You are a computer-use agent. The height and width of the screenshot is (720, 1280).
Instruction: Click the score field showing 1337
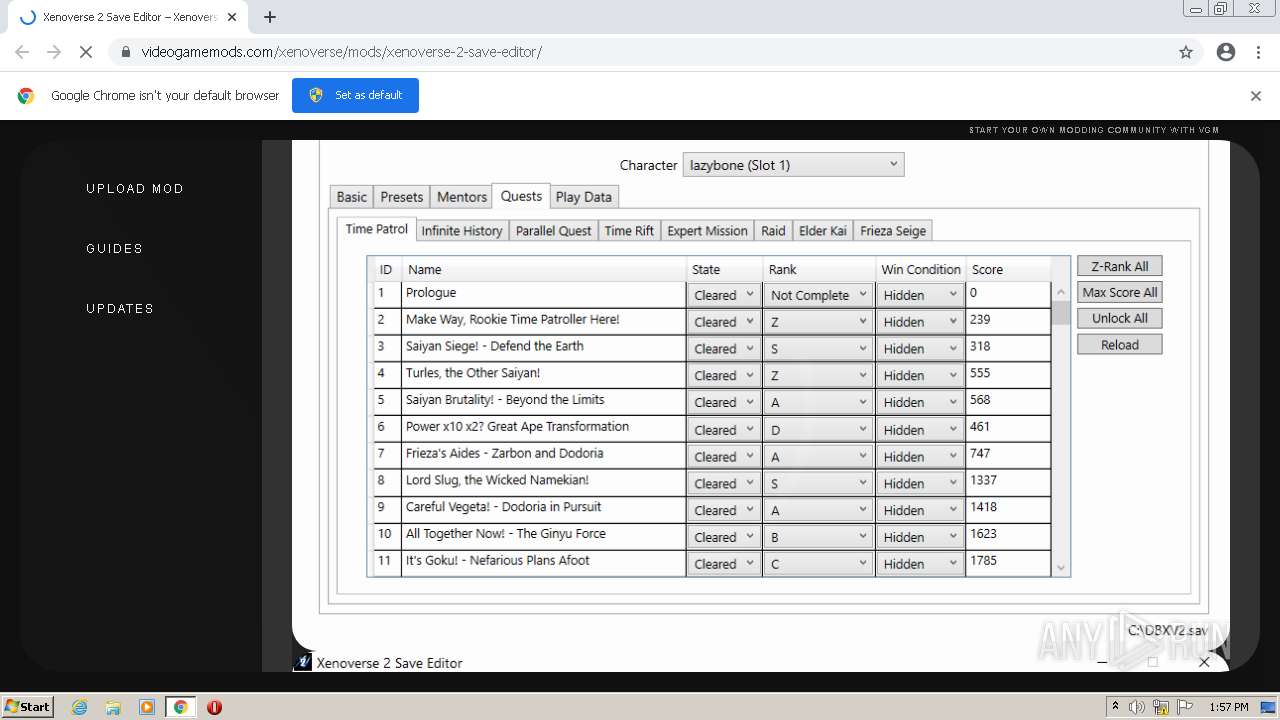point(1008,482)
